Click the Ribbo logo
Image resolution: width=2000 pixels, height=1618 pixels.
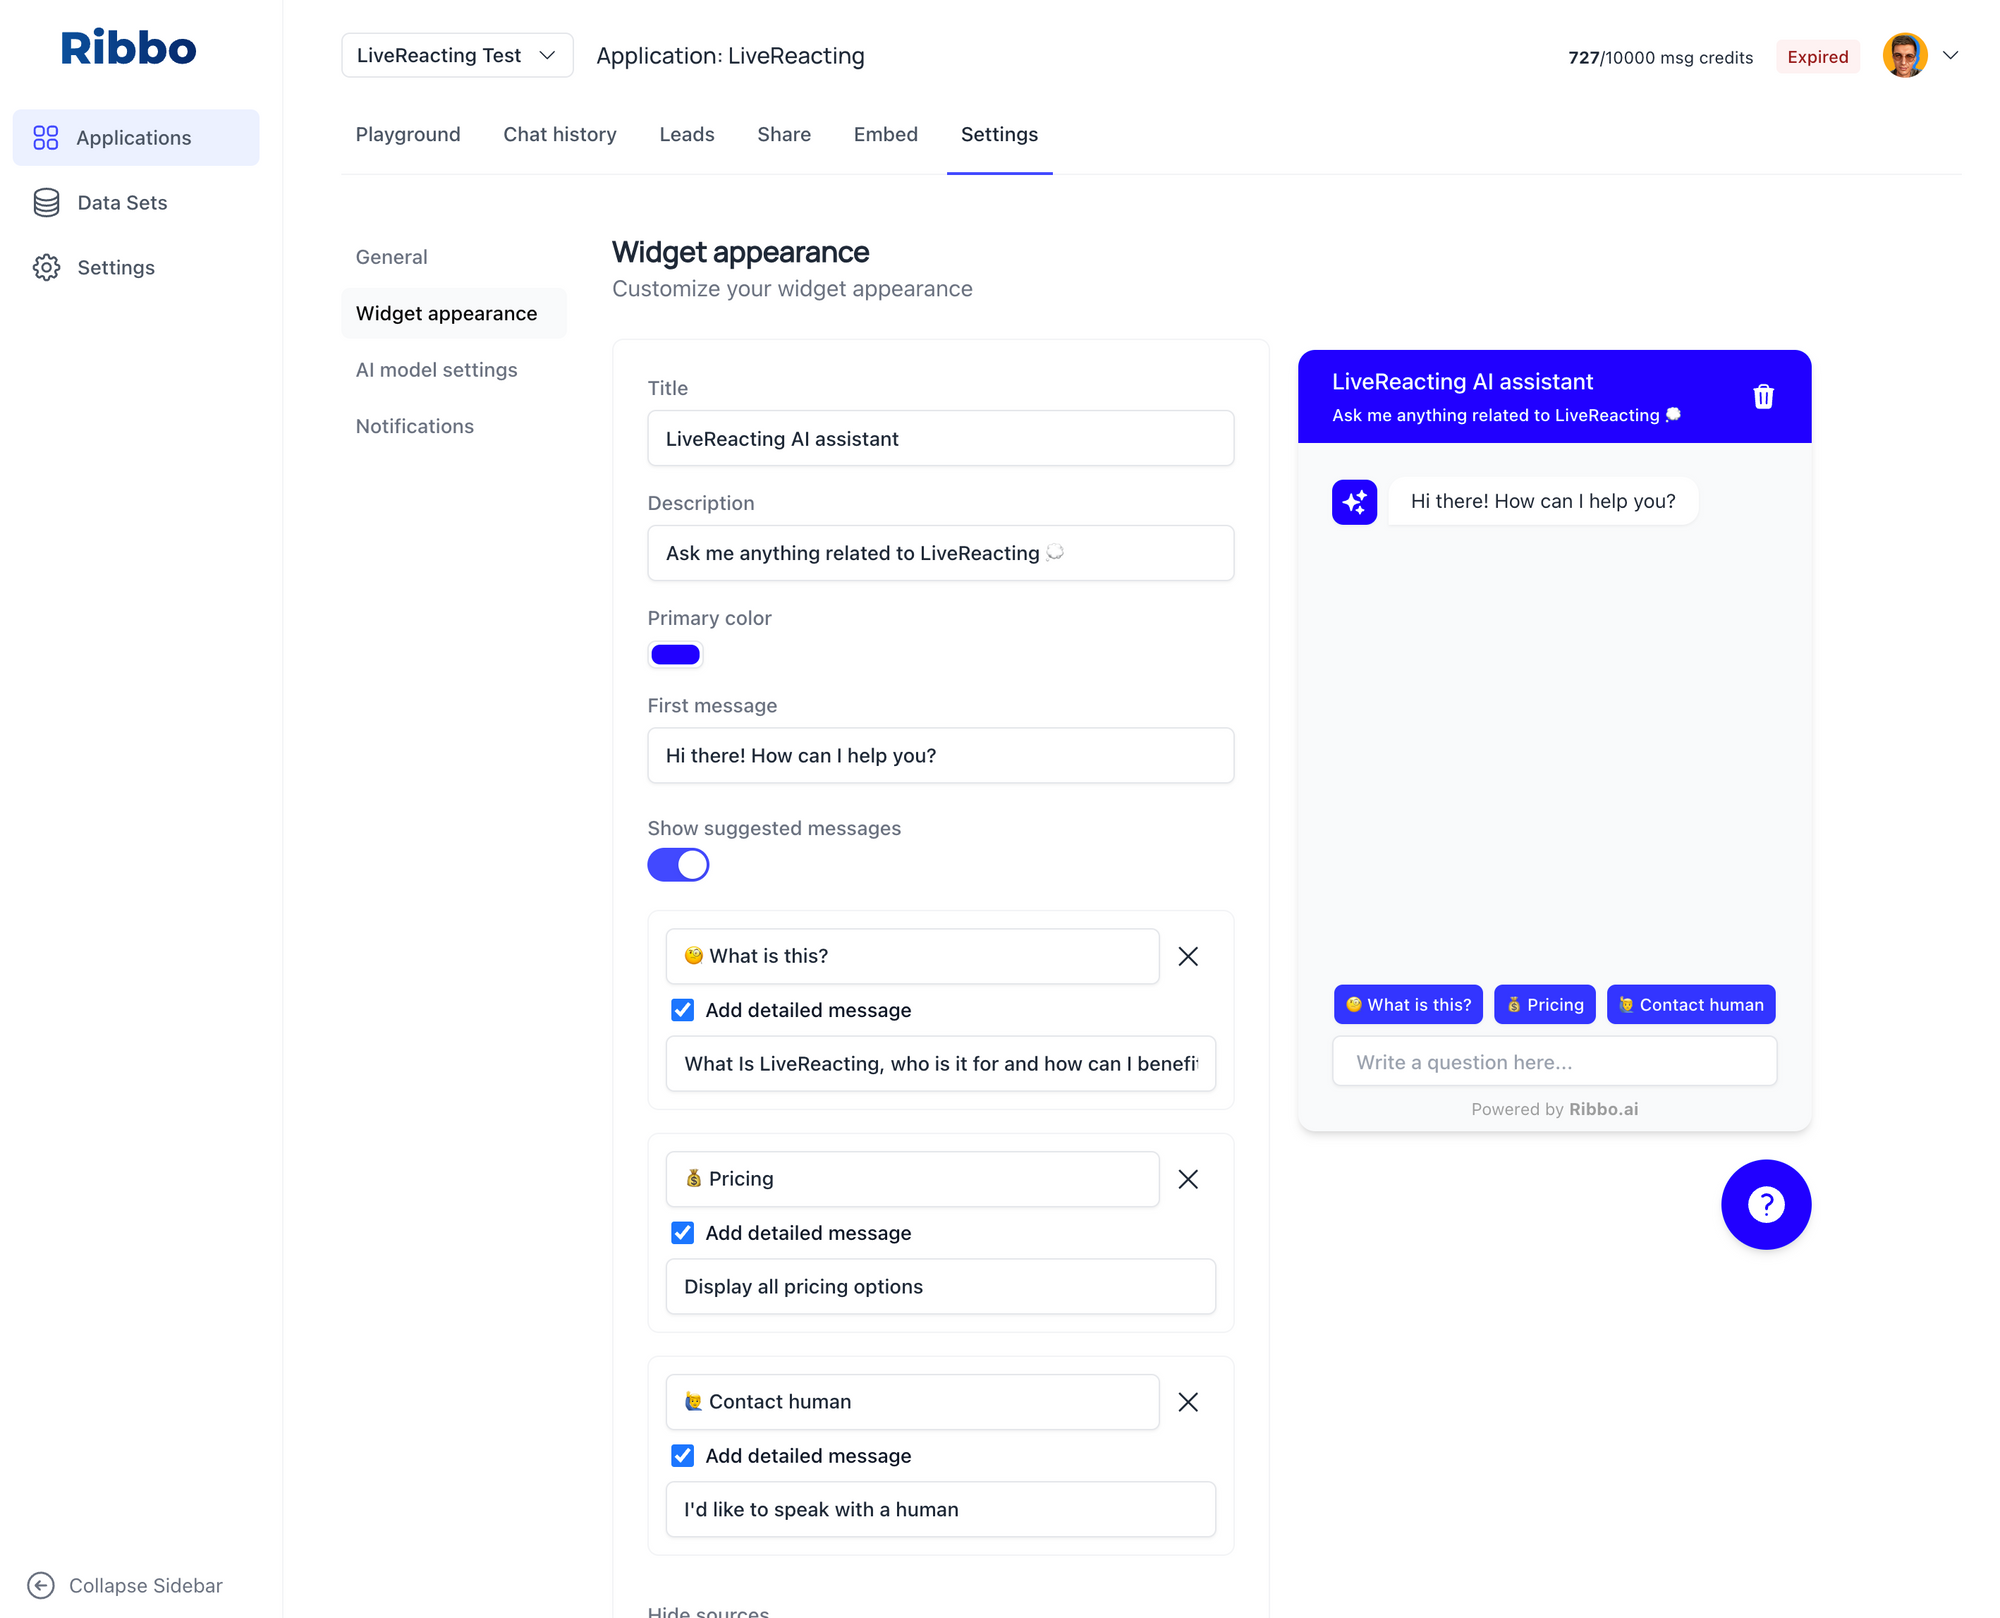pyautogui.click(x=128, y=48)
